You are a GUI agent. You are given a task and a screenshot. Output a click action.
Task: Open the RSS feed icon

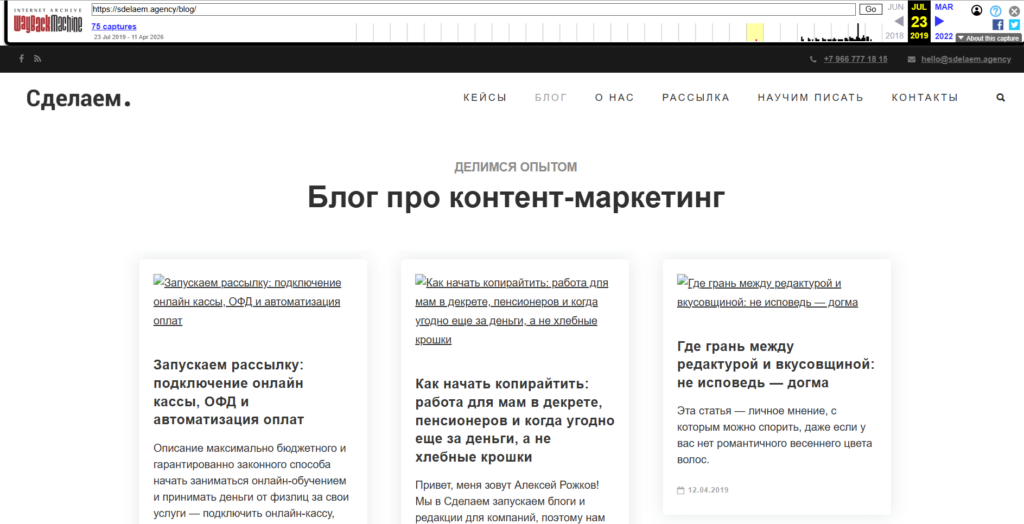(x=38, y=59)
